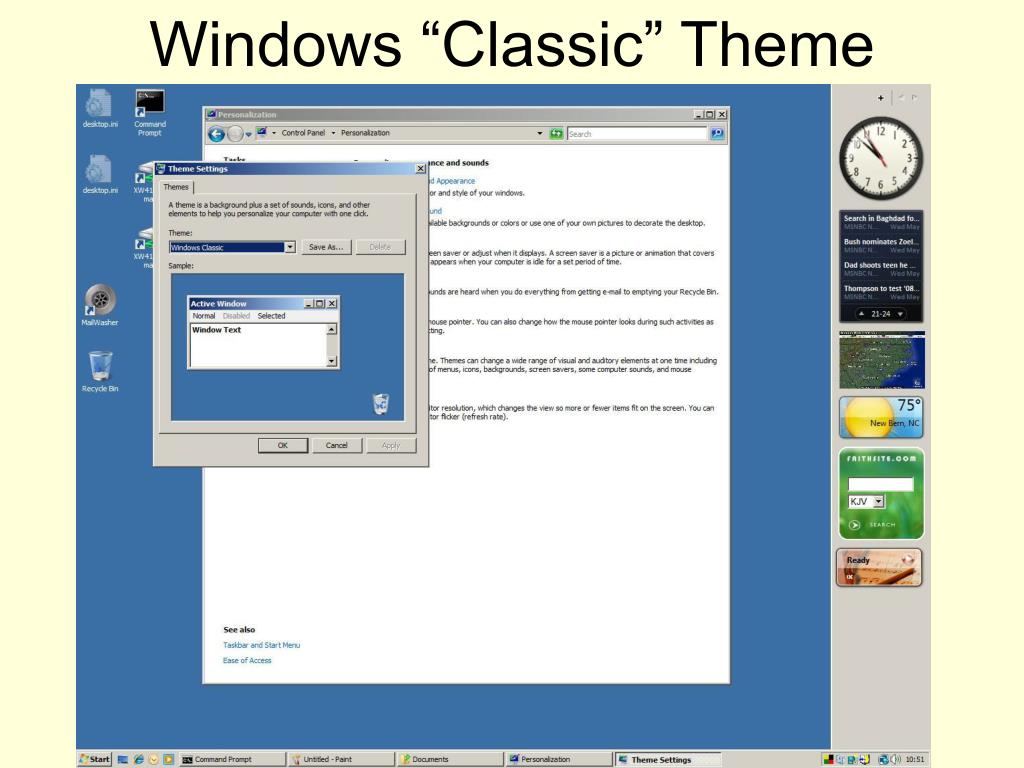This screenshot has height=768, width=1024.
Task: Click Control Panel in the address breadcrumb
Action: 303,133
